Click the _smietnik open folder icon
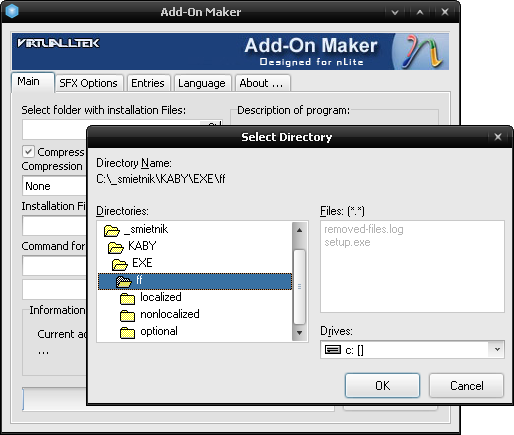Viewport: 514px width, 435px height. click(x=112, y=230)
